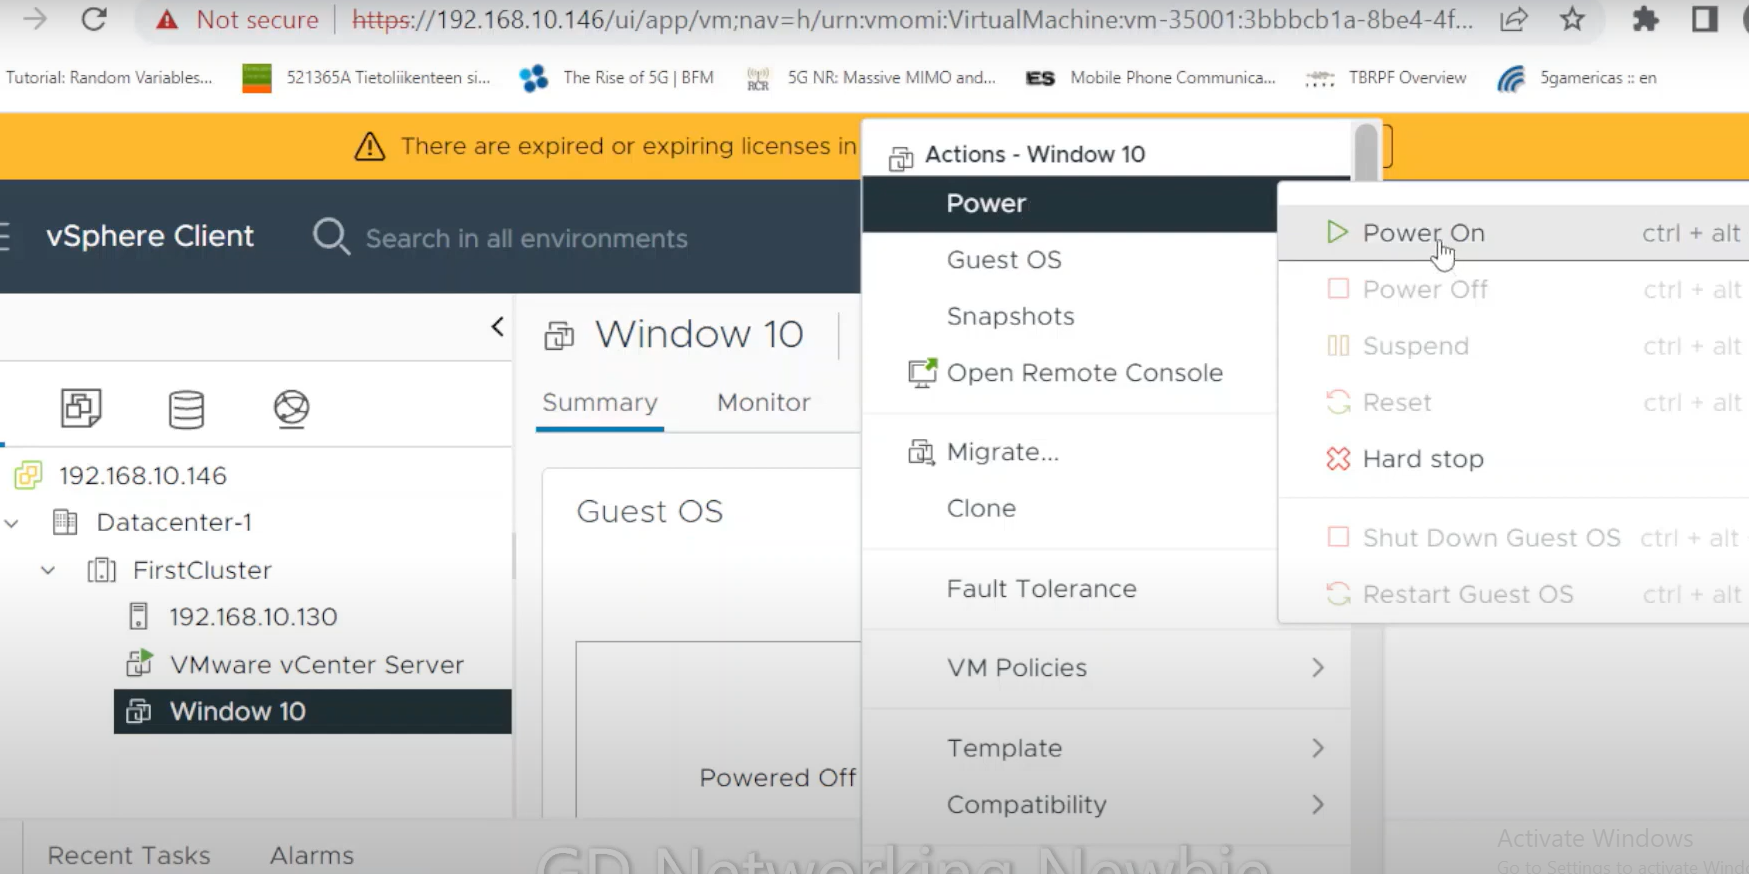
Task: Click the license warning triangle icon
Action: (370, 146)
